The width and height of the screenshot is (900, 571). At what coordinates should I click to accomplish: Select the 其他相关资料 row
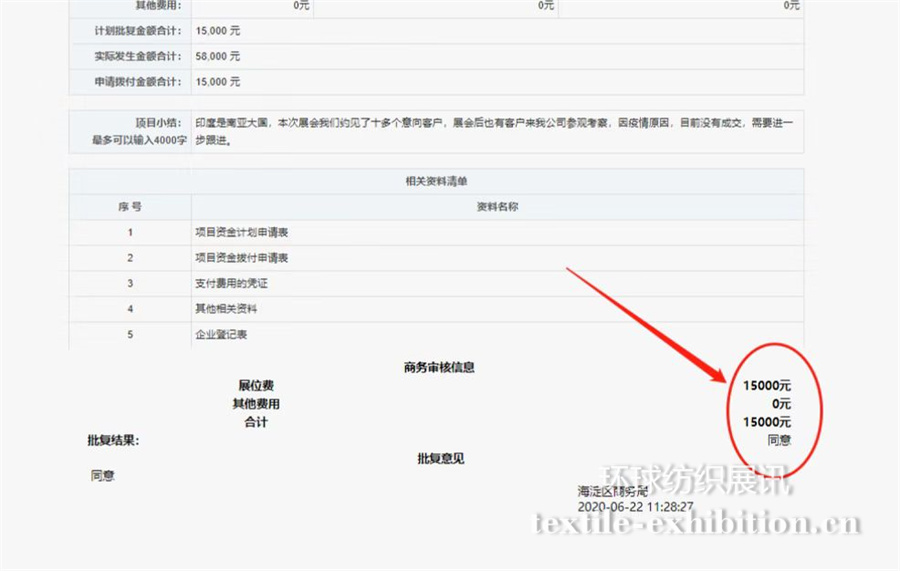pos(226,309)
